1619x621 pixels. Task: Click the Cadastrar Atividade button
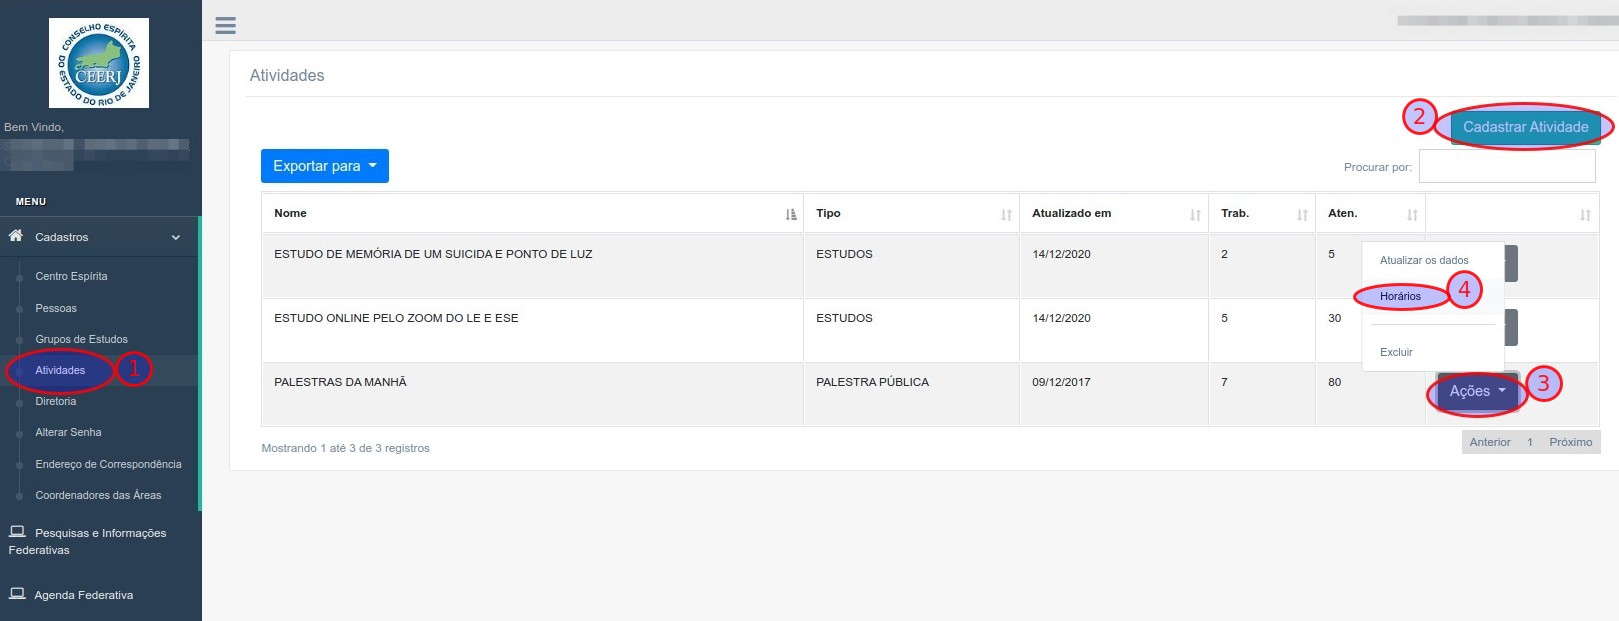pos(1525,127)
